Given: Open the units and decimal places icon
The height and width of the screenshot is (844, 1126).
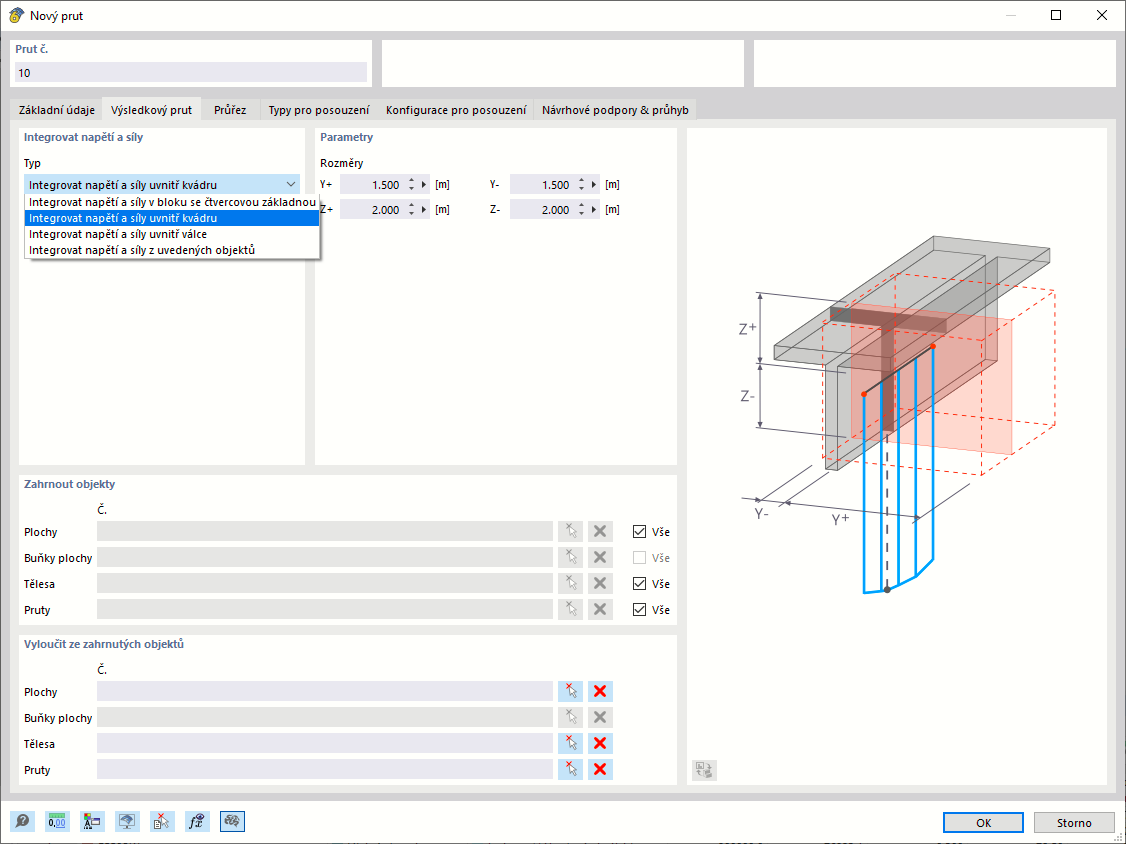Looking at the screenshot, I should pos(57,821).
